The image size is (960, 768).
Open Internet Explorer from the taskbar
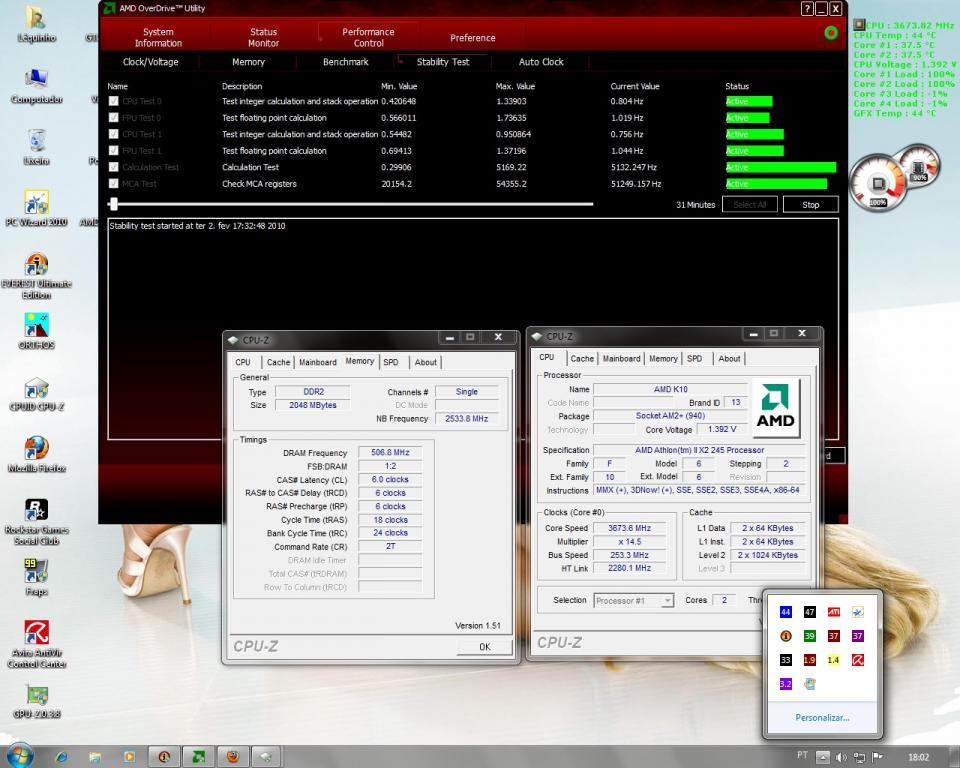point(61,757)
